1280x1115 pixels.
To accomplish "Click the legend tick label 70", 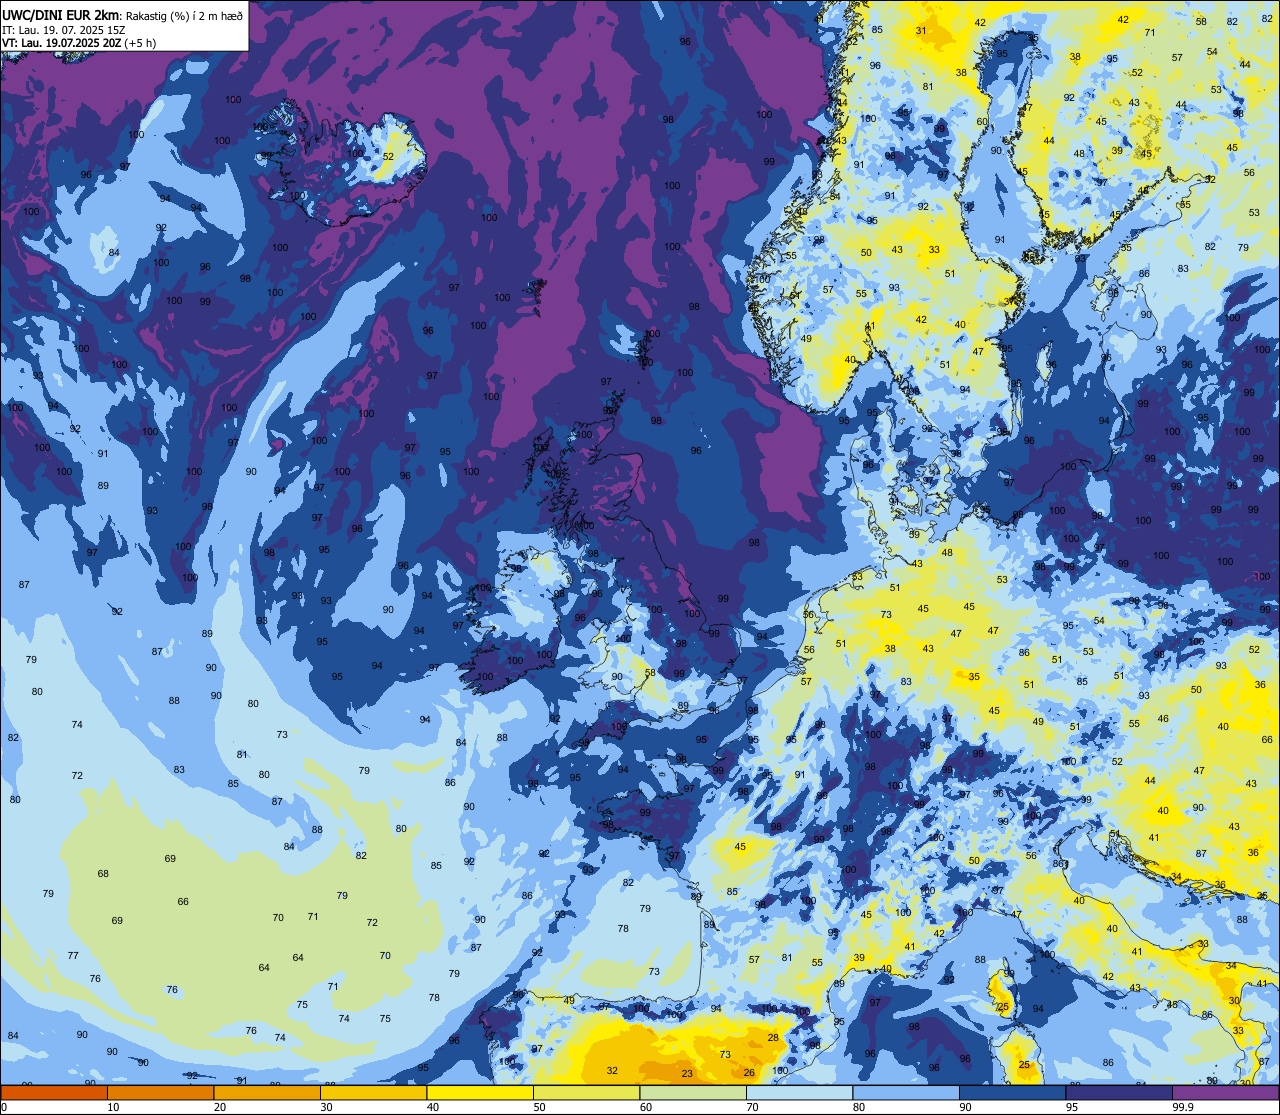I will pyautogui.click(x=752, y=1107).
